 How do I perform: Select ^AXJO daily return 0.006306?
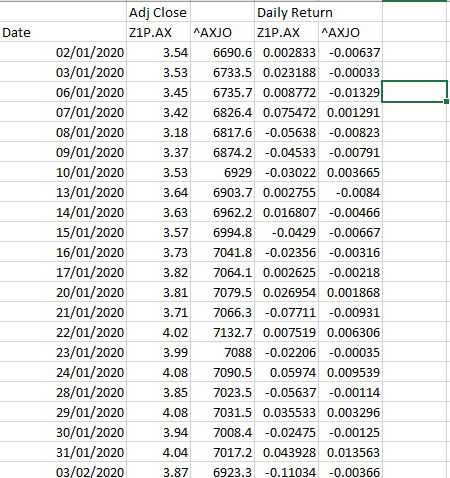click(350, 332)
